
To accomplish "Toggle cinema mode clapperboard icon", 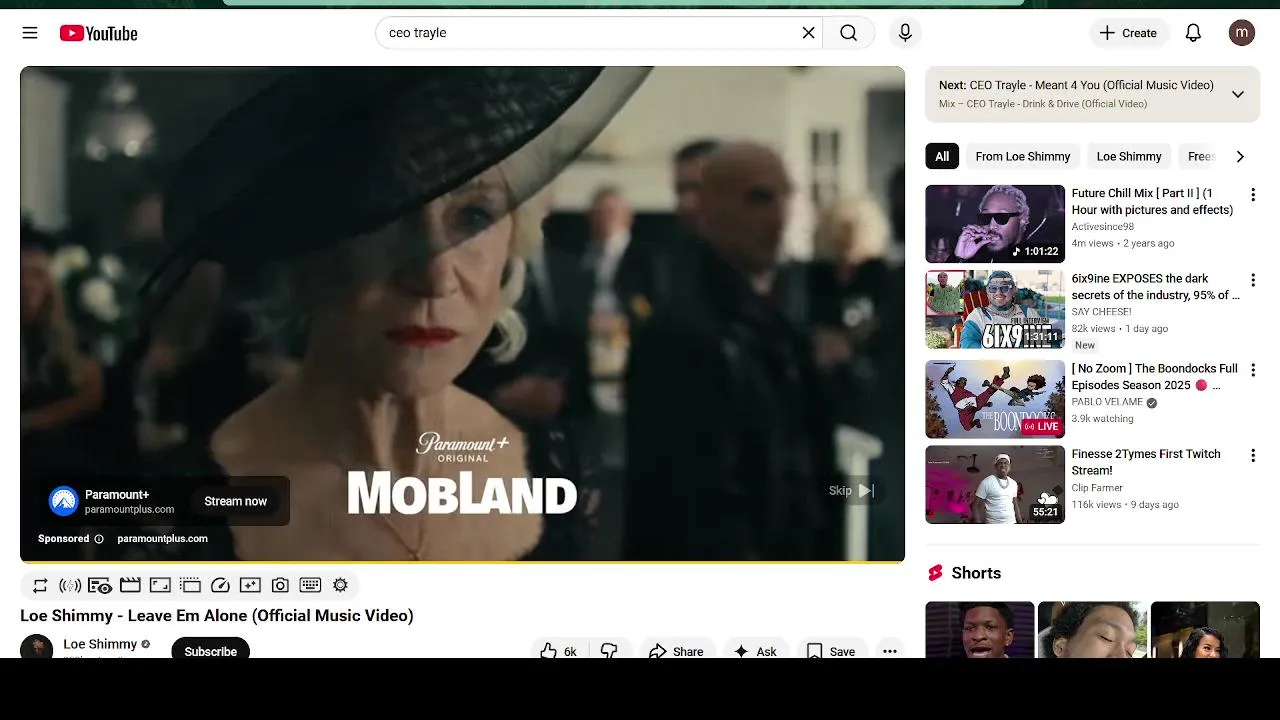I will (x=130, y=585).
